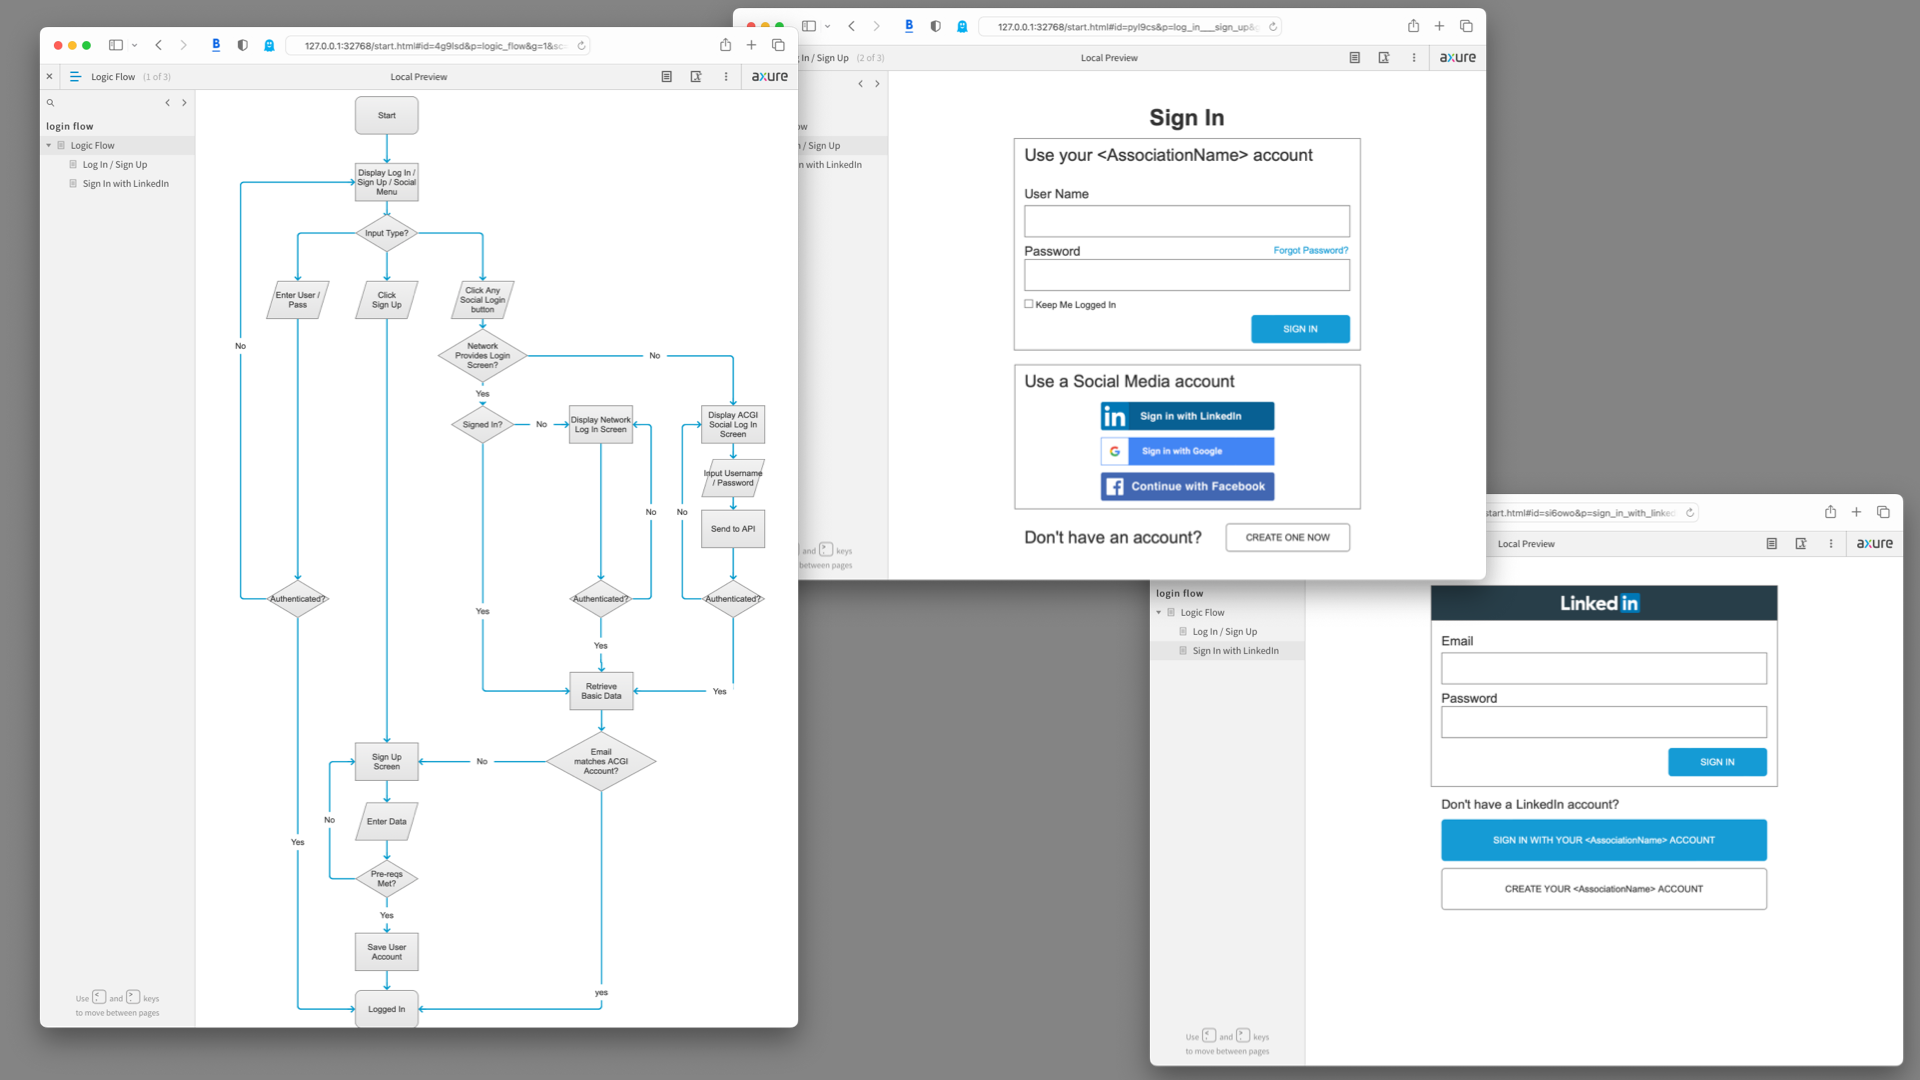Click the Retrieve Basic Data flowchart box
The height and width of the screenshot is (1080, 1920).
601,691
